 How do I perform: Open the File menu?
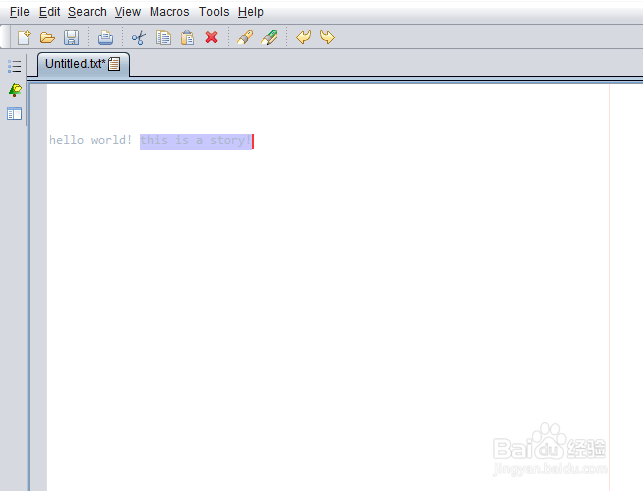tap(20, 12)
